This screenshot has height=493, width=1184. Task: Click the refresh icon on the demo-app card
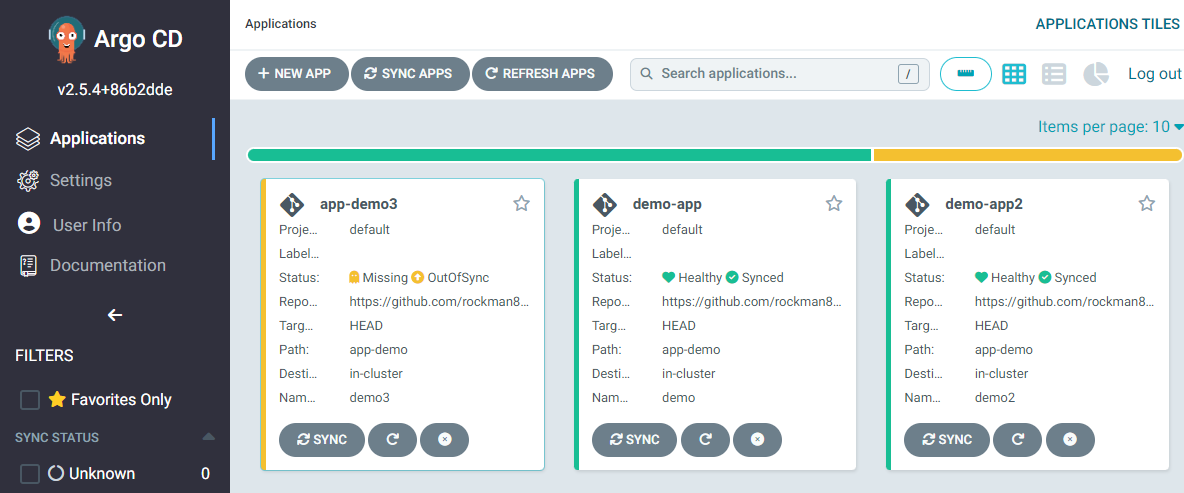tap(705, 439)
